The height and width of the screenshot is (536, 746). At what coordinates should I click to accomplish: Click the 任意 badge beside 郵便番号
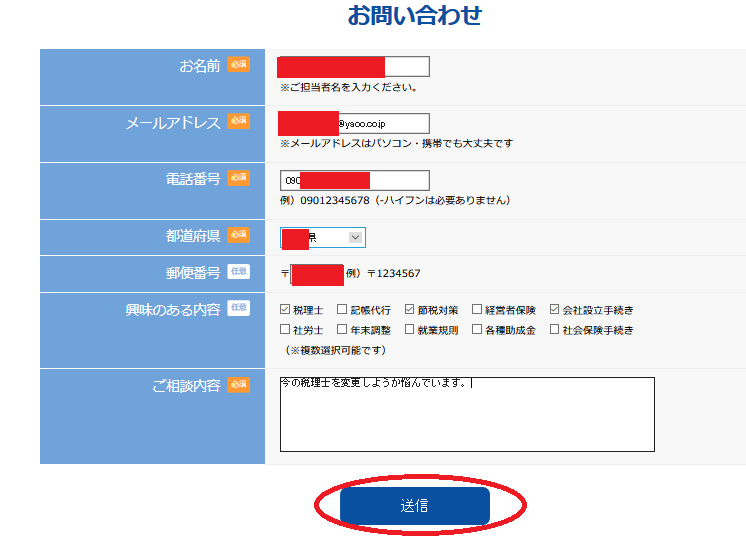[x=238, y=271]
